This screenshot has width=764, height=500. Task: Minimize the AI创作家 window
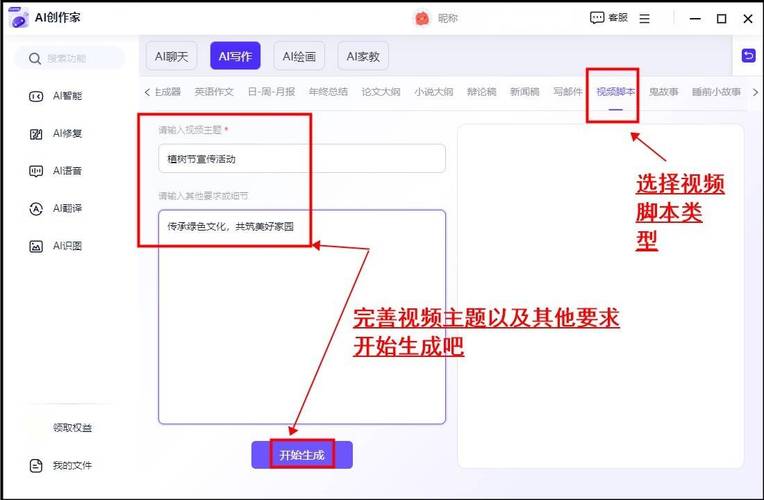point(695,19)
